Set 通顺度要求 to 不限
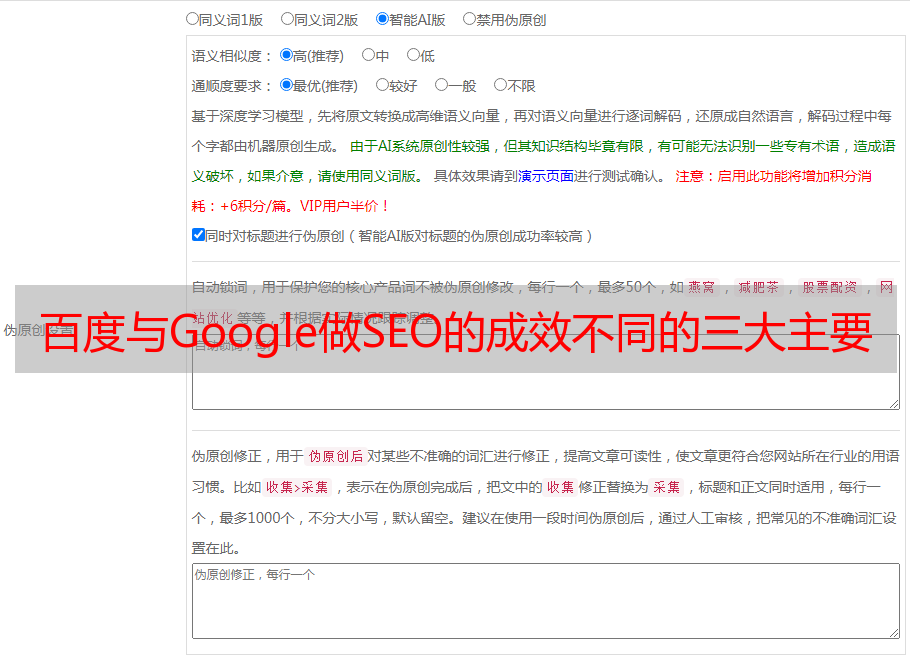 500,85
